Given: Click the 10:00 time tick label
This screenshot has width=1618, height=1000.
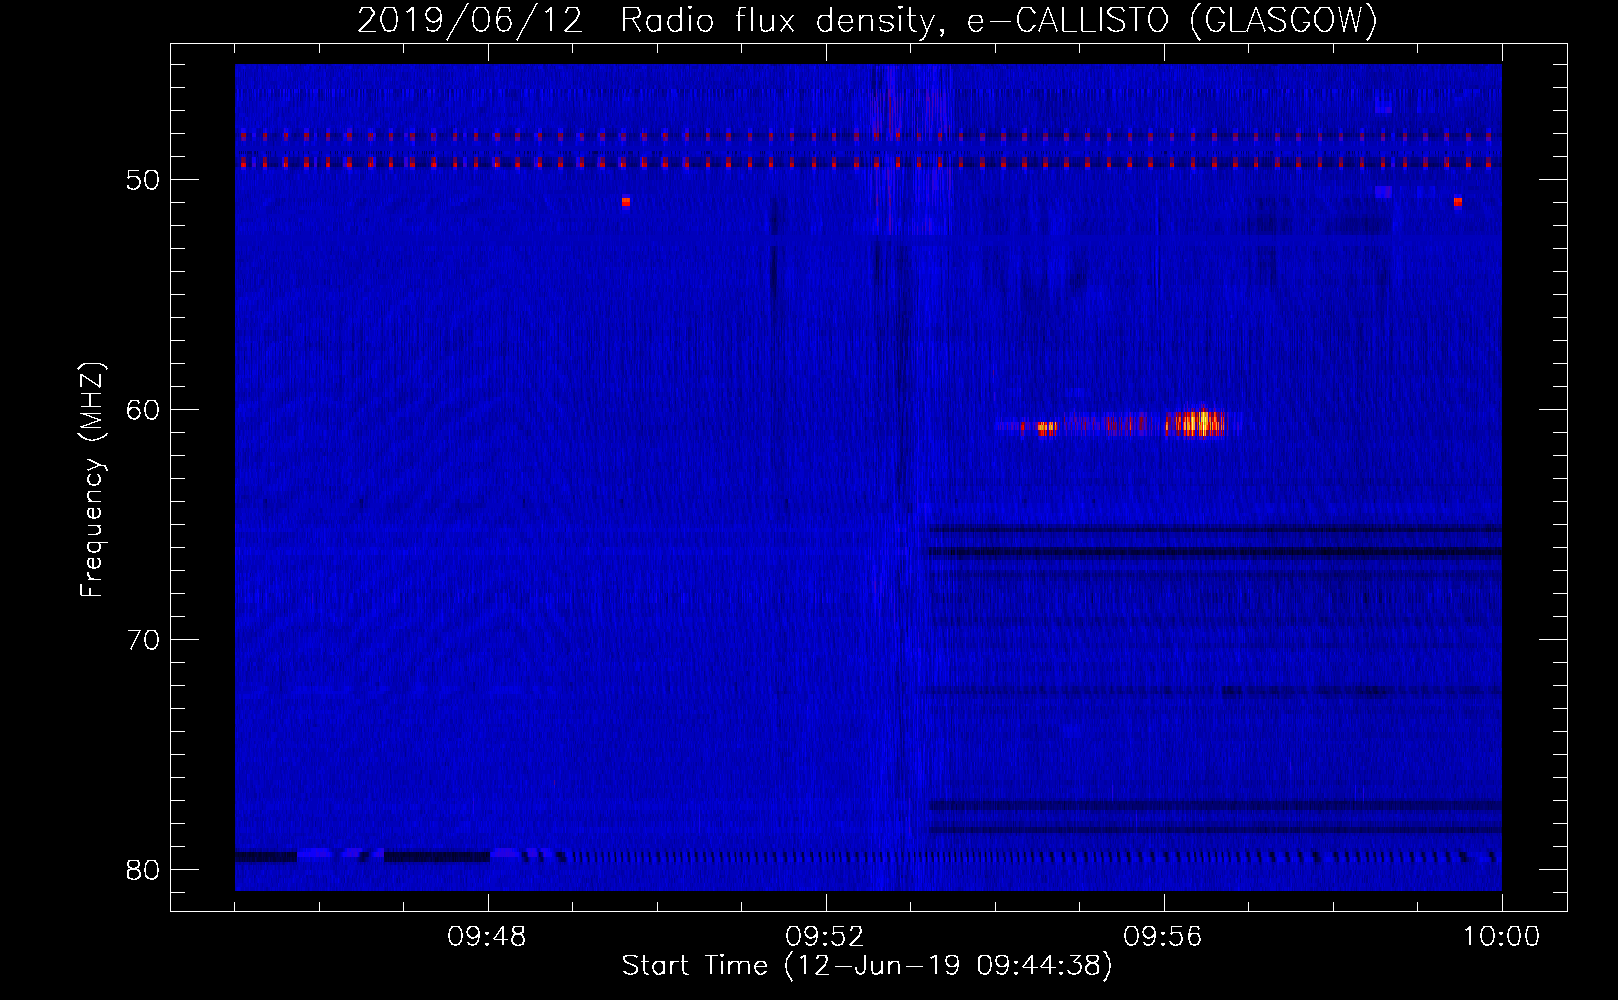Looking at the screenshot, I should coord(1501,937).
